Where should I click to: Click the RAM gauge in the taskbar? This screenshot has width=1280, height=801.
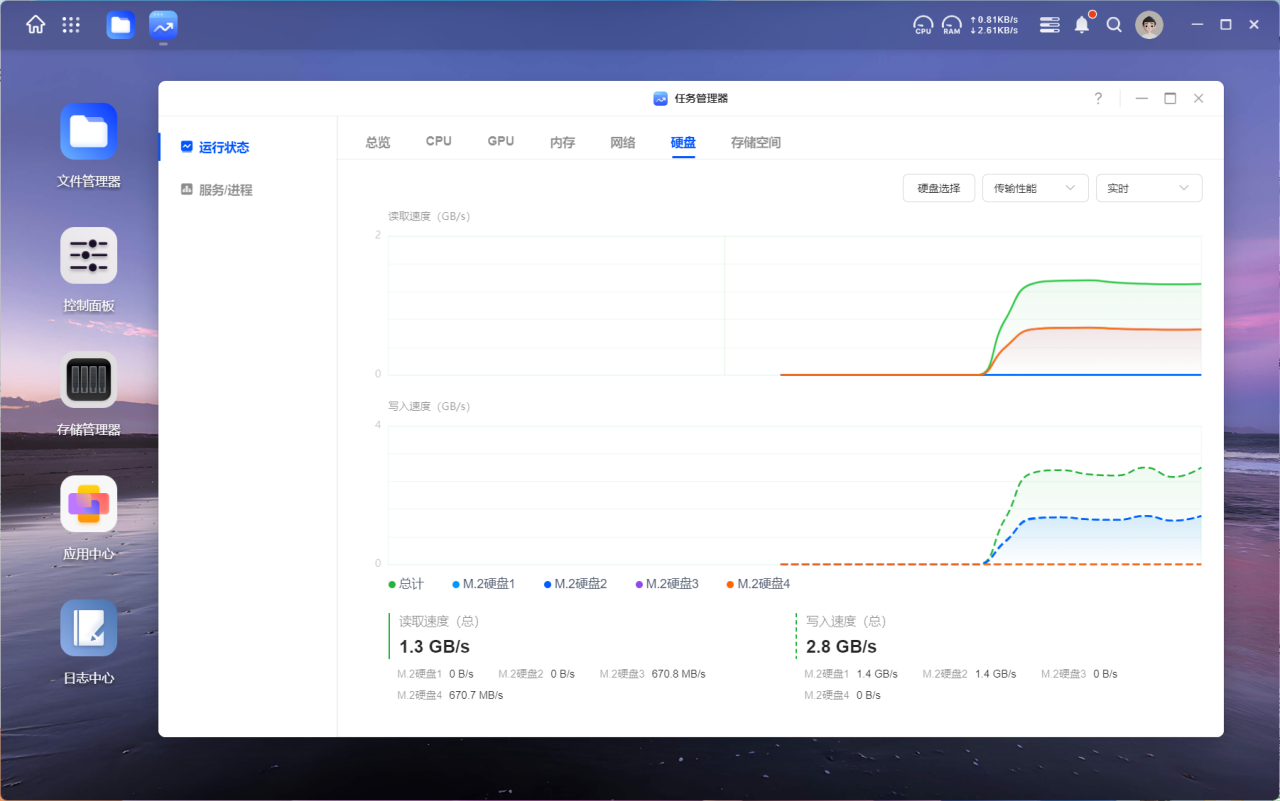point(951,24)
